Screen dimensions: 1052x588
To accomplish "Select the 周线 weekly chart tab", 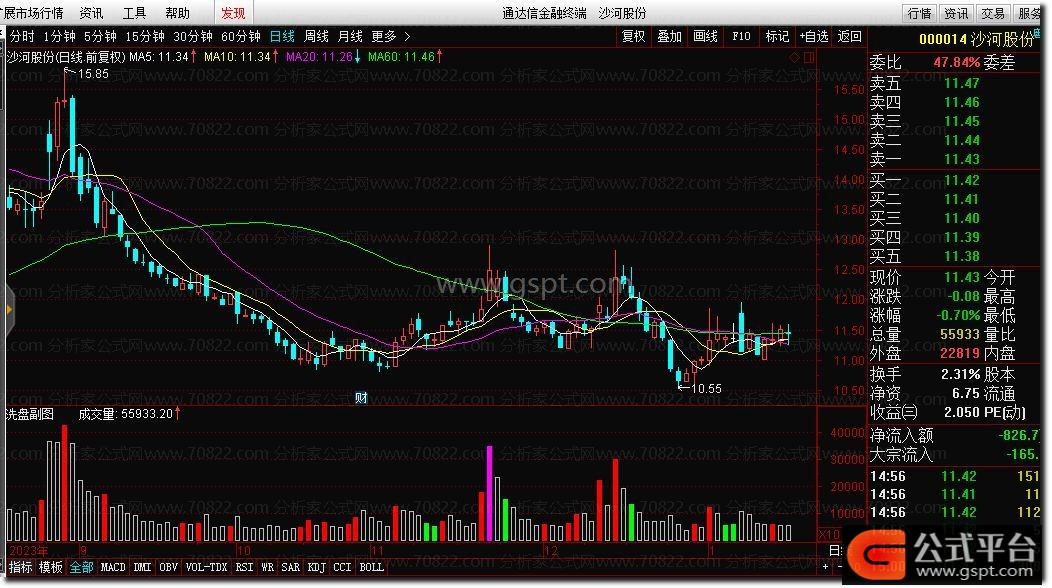I will [x=316, y=36].
